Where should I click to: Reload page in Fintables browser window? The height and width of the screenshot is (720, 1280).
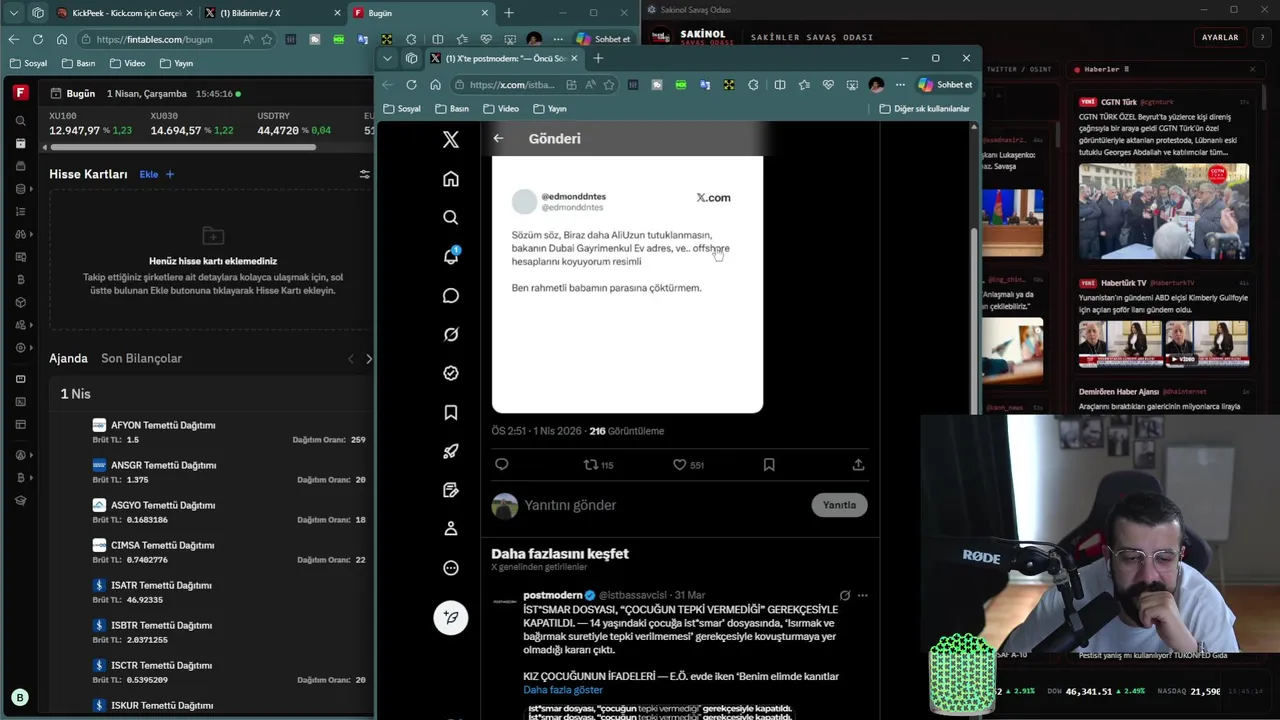38,39
